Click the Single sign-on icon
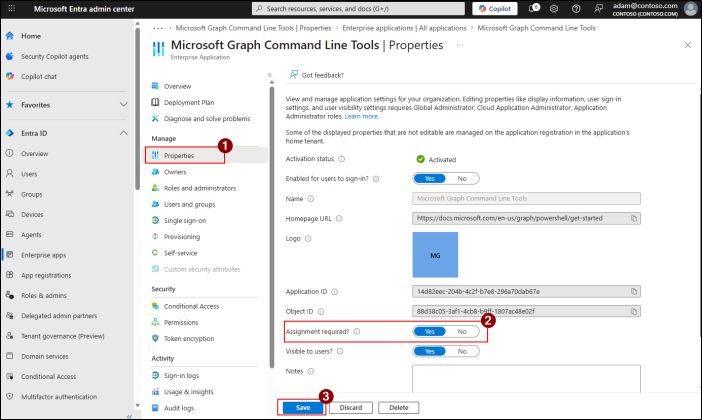702x420 pixels. (x=155, y=220)
